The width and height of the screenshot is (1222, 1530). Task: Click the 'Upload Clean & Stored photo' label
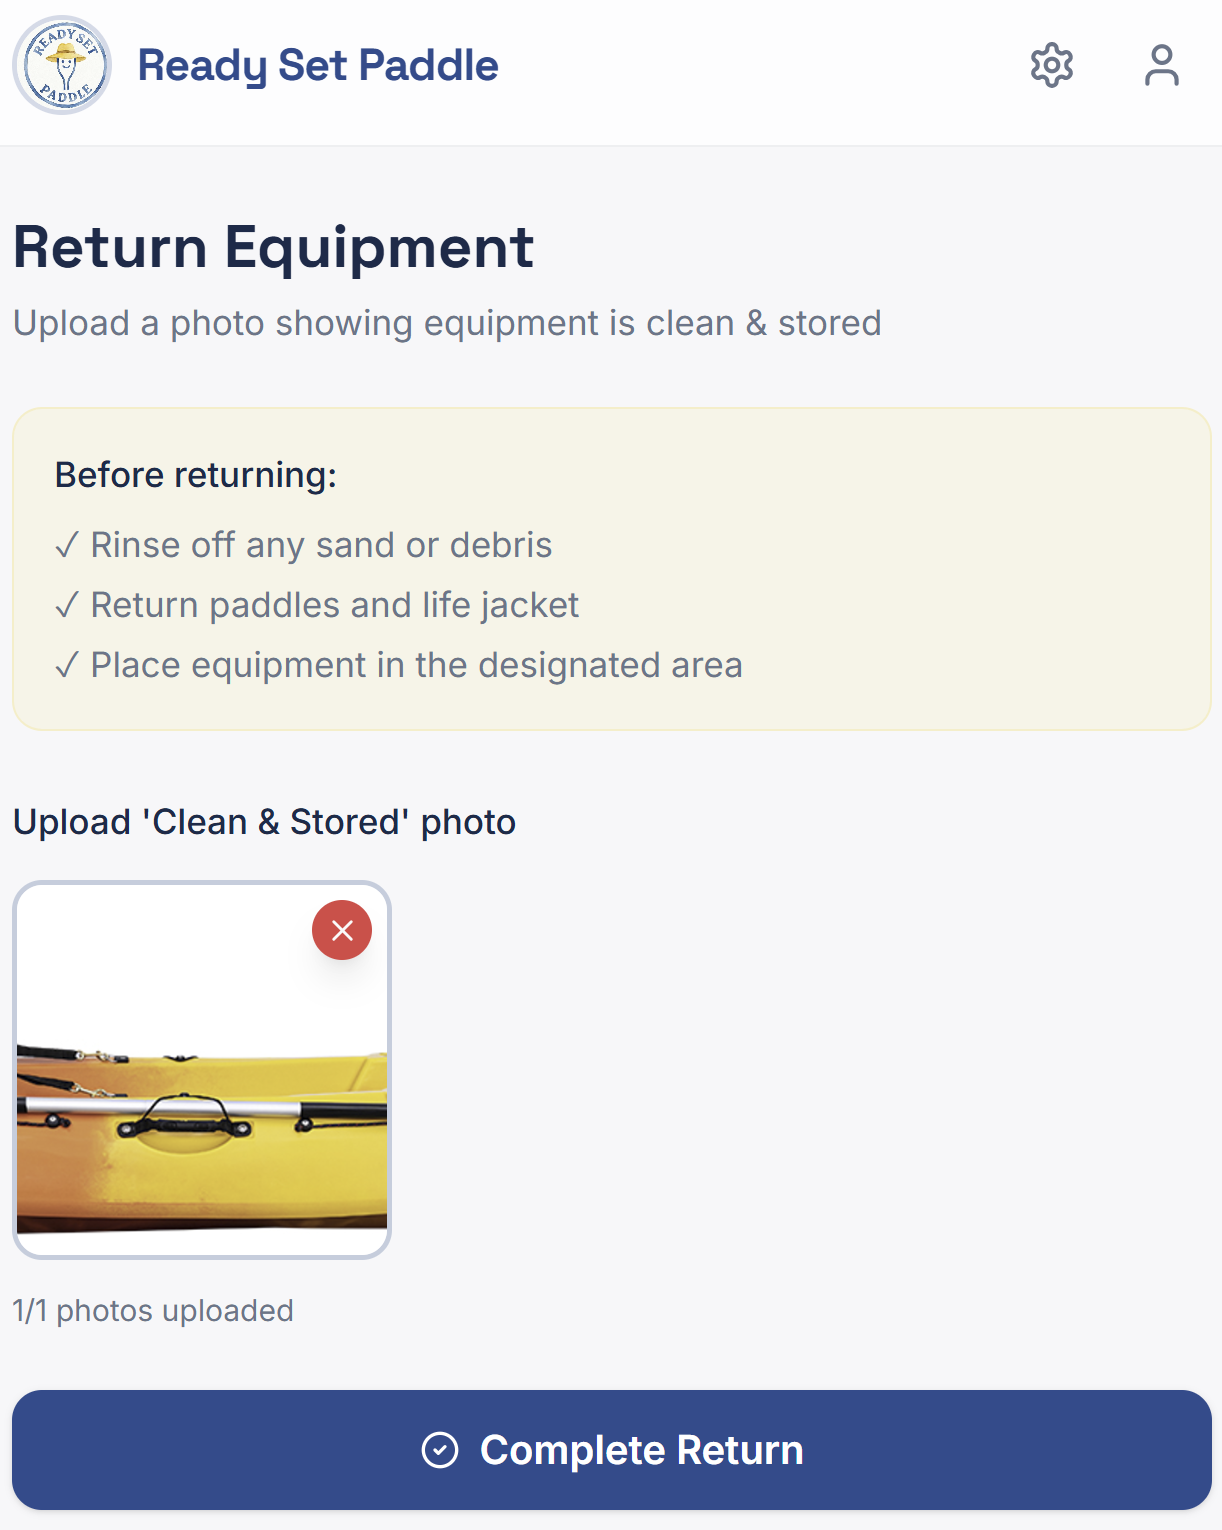point(264,821)
